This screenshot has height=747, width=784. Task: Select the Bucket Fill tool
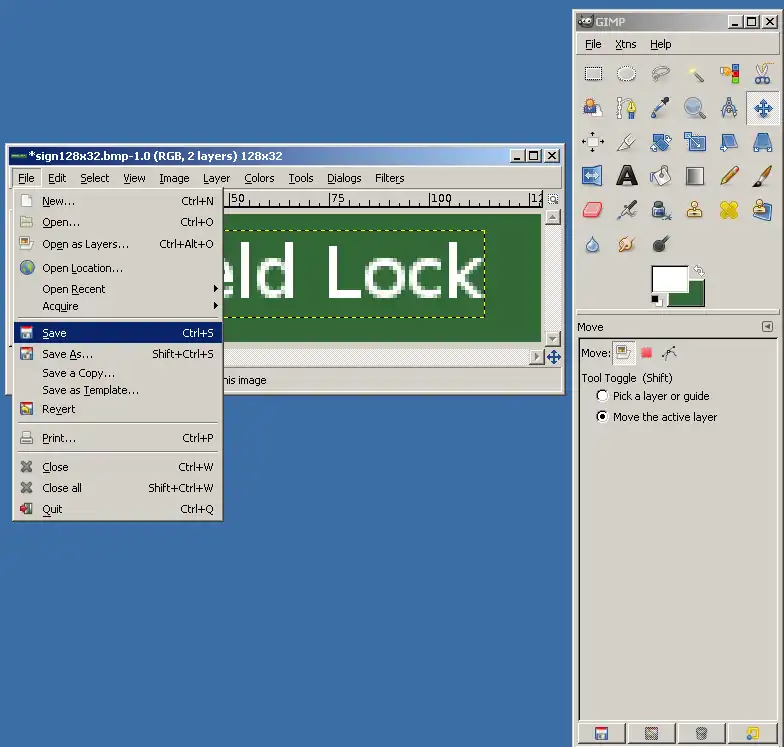(660, 176)
